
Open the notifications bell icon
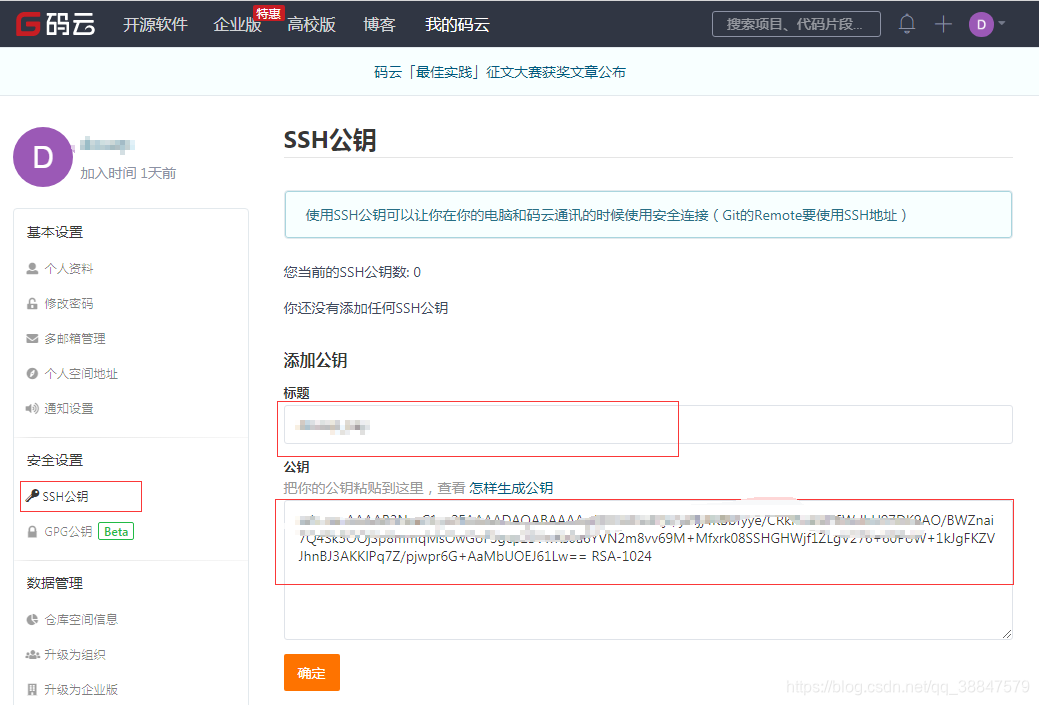906,24
